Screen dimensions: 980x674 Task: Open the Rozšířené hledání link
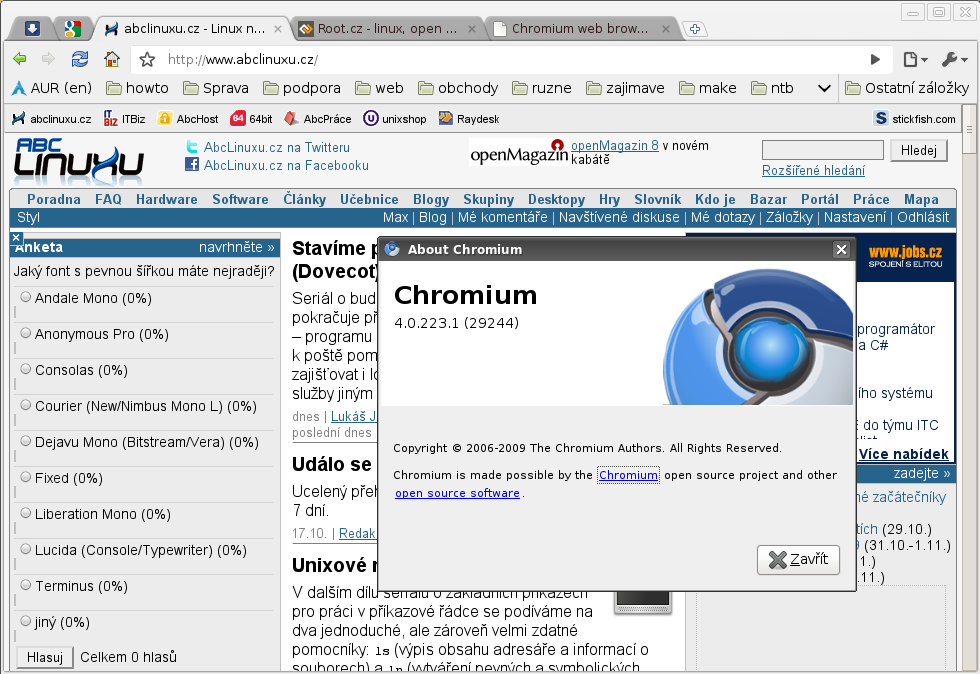813,171
